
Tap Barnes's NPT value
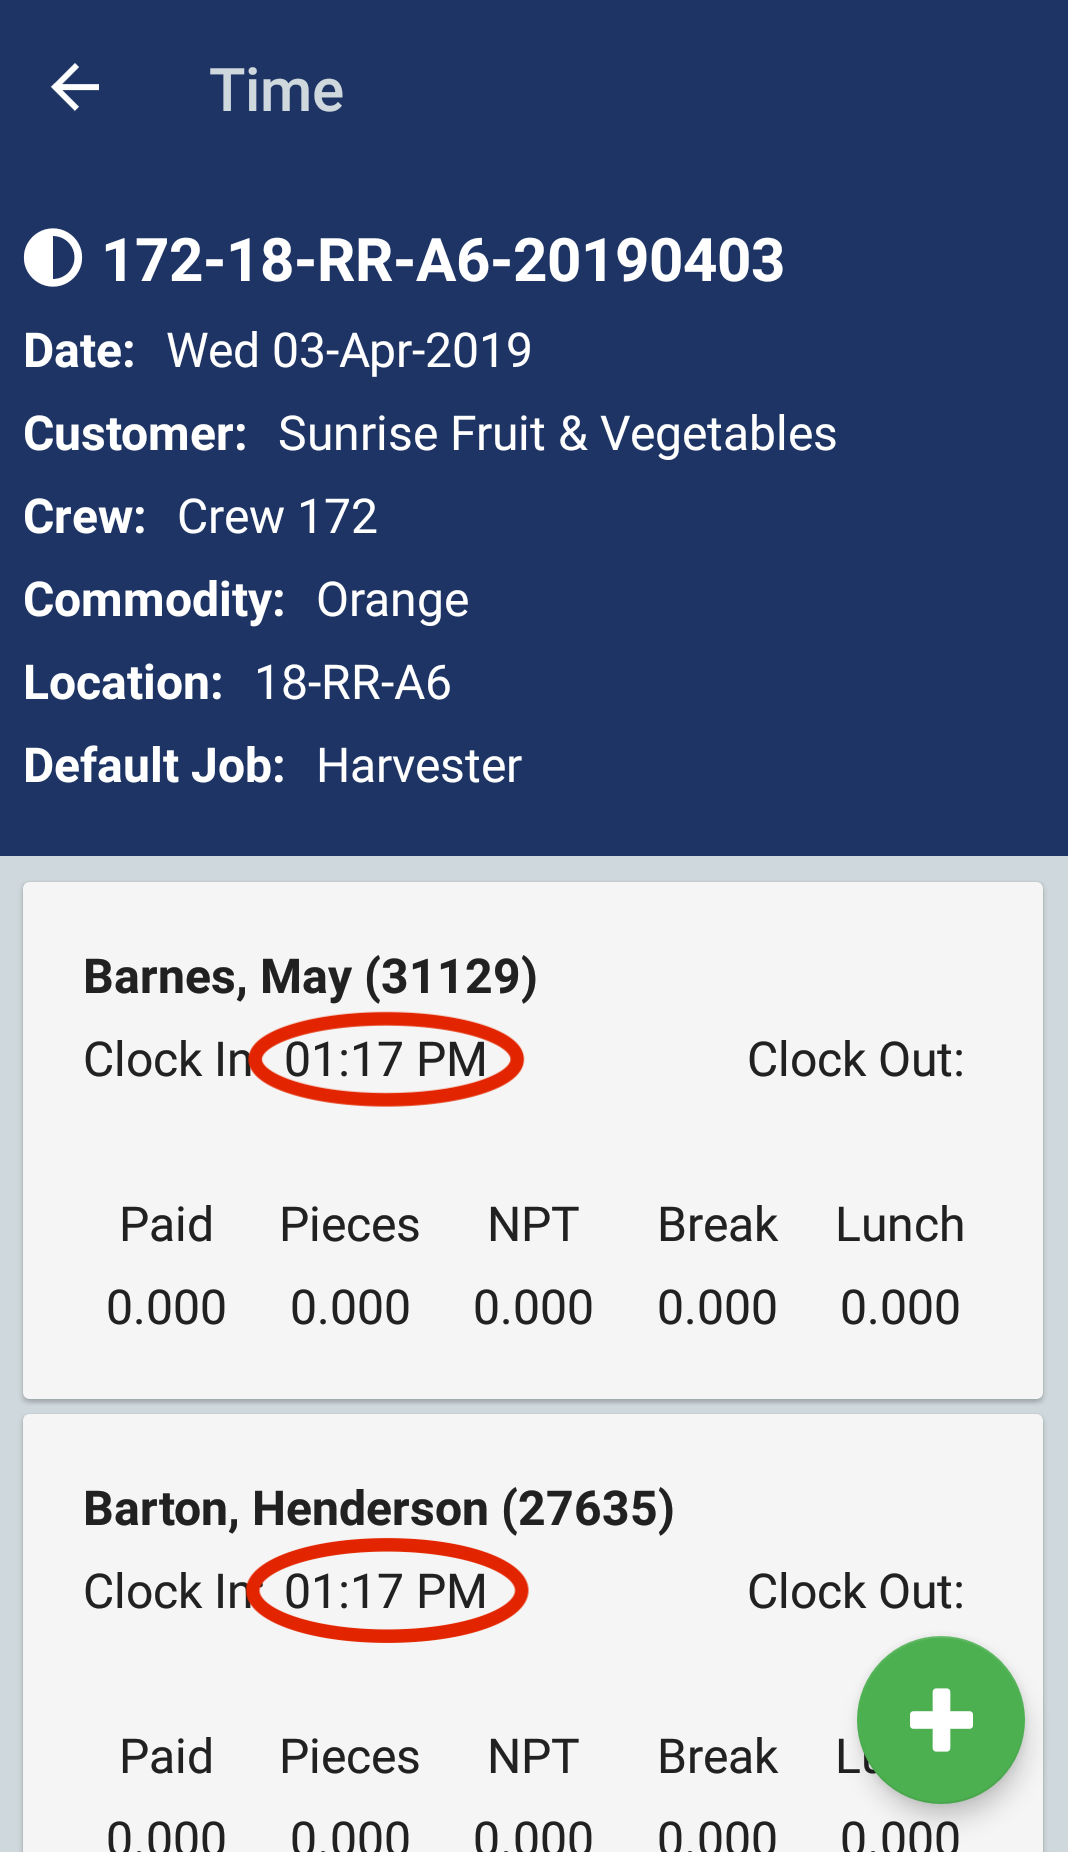533,1307
